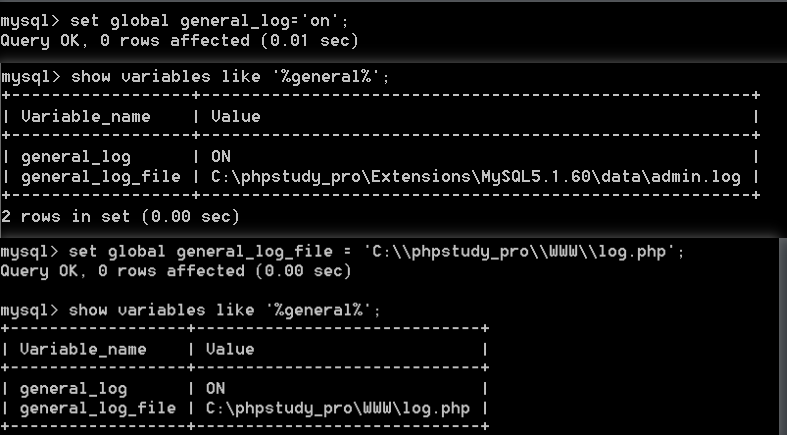The width and height of the screenshot is (787, 435).
Task: Click the 'C:\\phpstudy_pro\\WWW\\log.php' quoted string
Action: (x=518, y=251)
